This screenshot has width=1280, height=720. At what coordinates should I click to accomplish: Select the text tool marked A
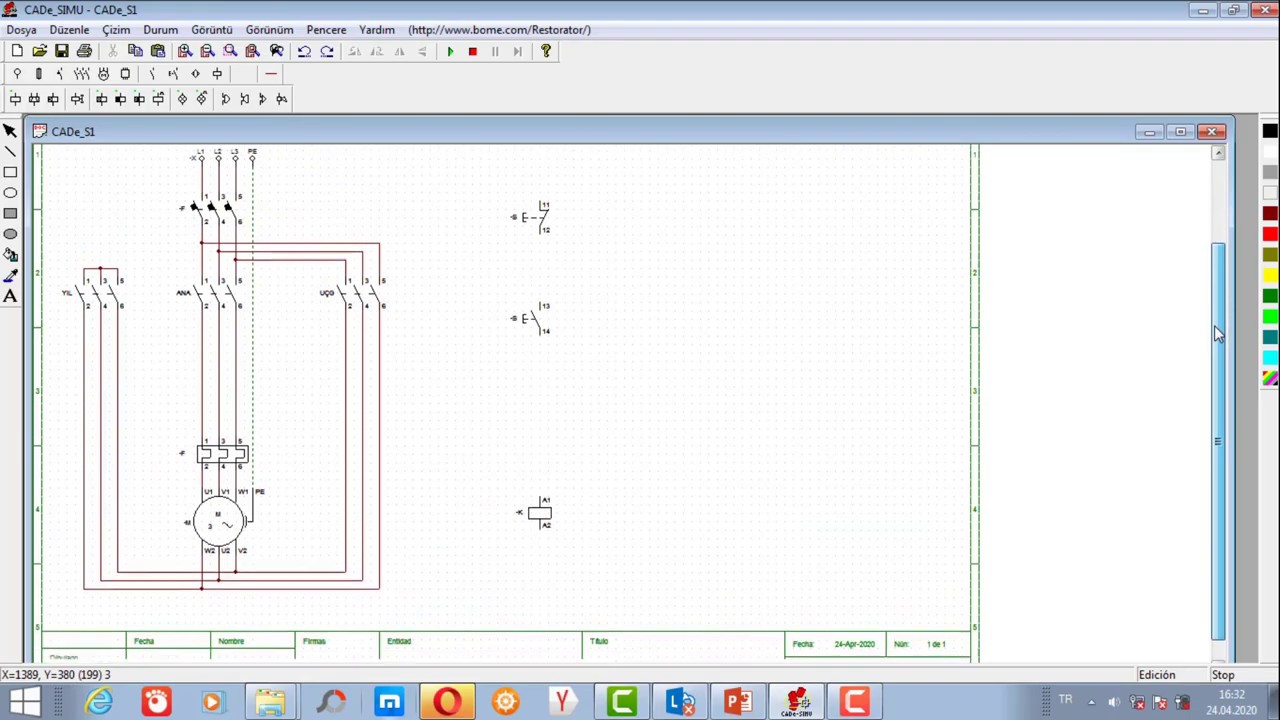(10, 296)
